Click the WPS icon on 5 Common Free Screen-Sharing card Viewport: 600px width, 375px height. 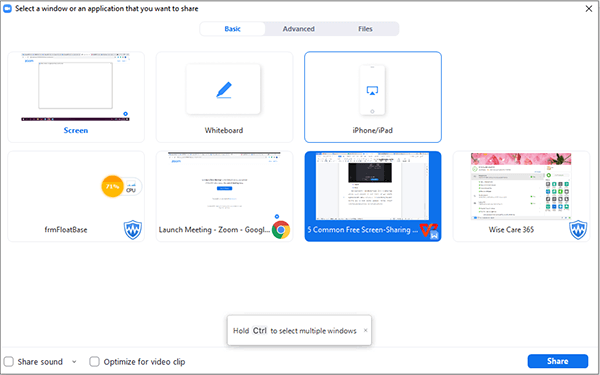(429, 231)
